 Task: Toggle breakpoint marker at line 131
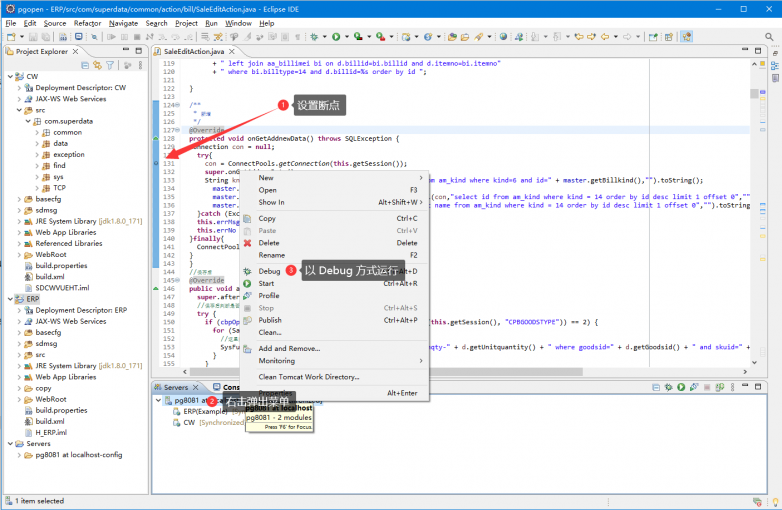156,162
